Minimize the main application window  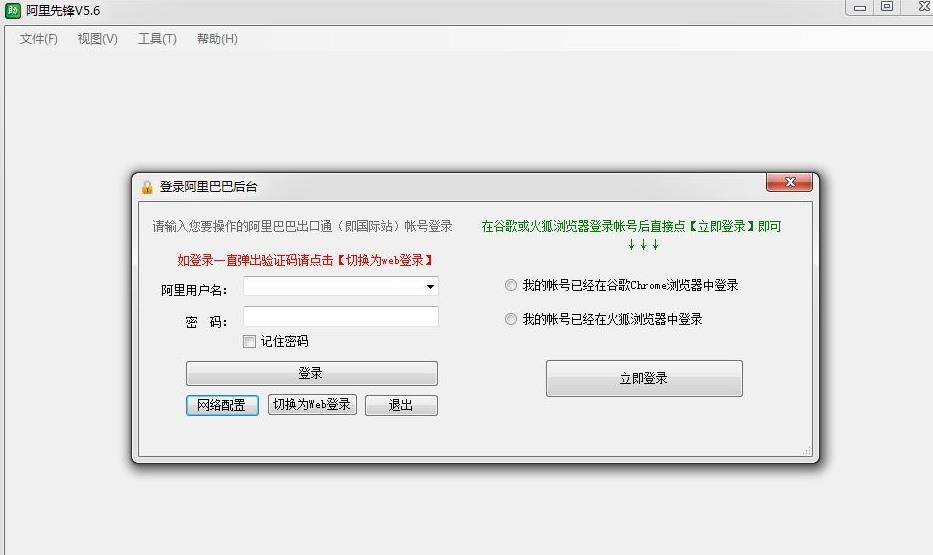861,7
